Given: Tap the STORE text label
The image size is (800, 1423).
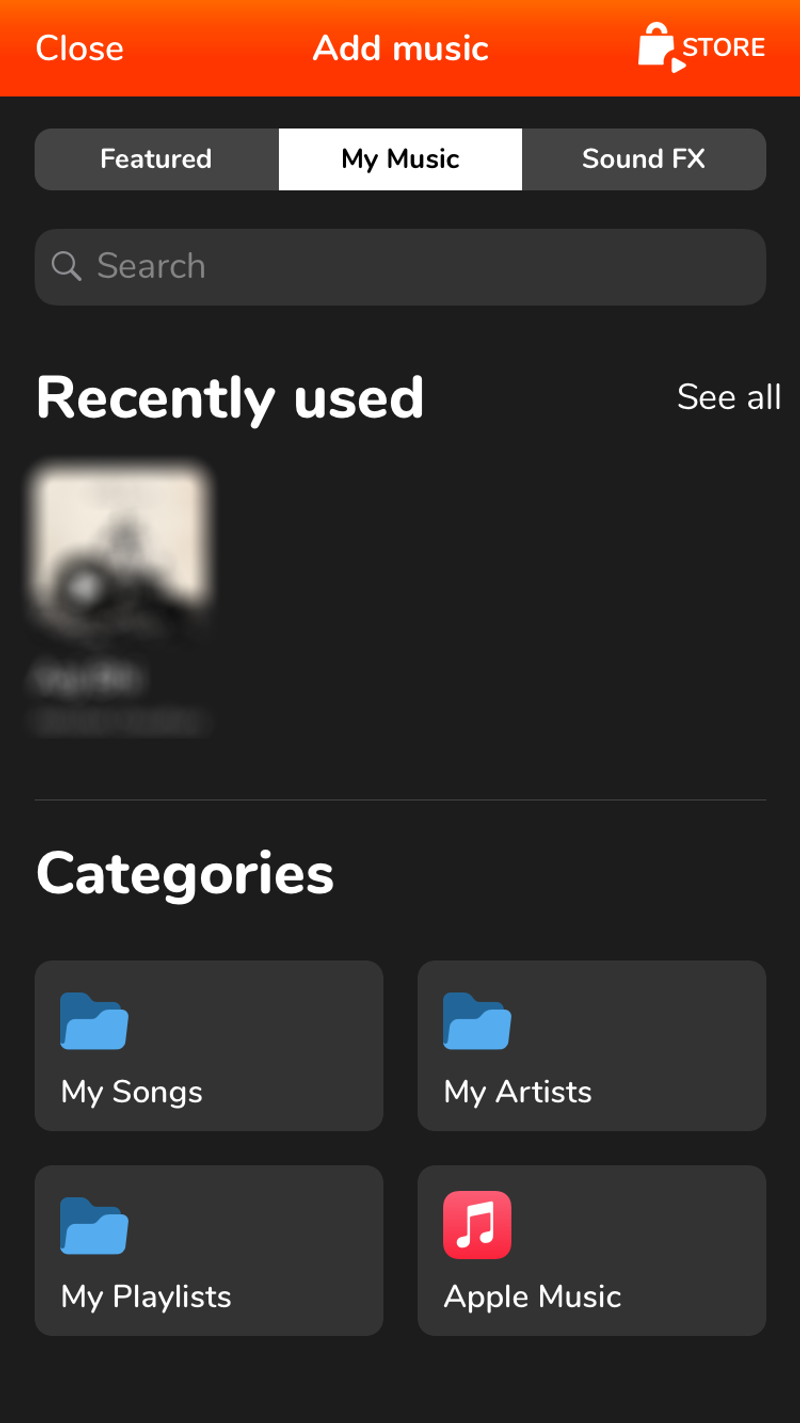Looking at the screenshot, I should tap(723, 47).
